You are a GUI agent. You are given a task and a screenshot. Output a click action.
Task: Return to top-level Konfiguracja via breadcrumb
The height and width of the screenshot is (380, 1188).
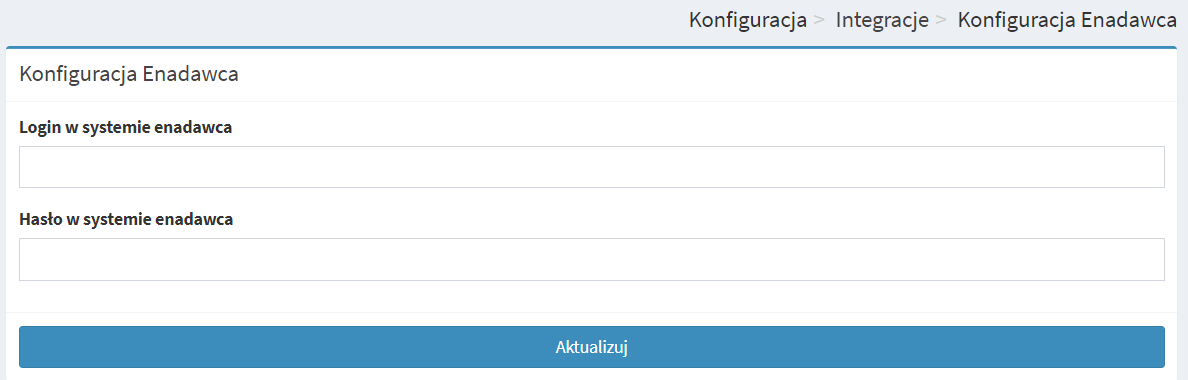747,20
